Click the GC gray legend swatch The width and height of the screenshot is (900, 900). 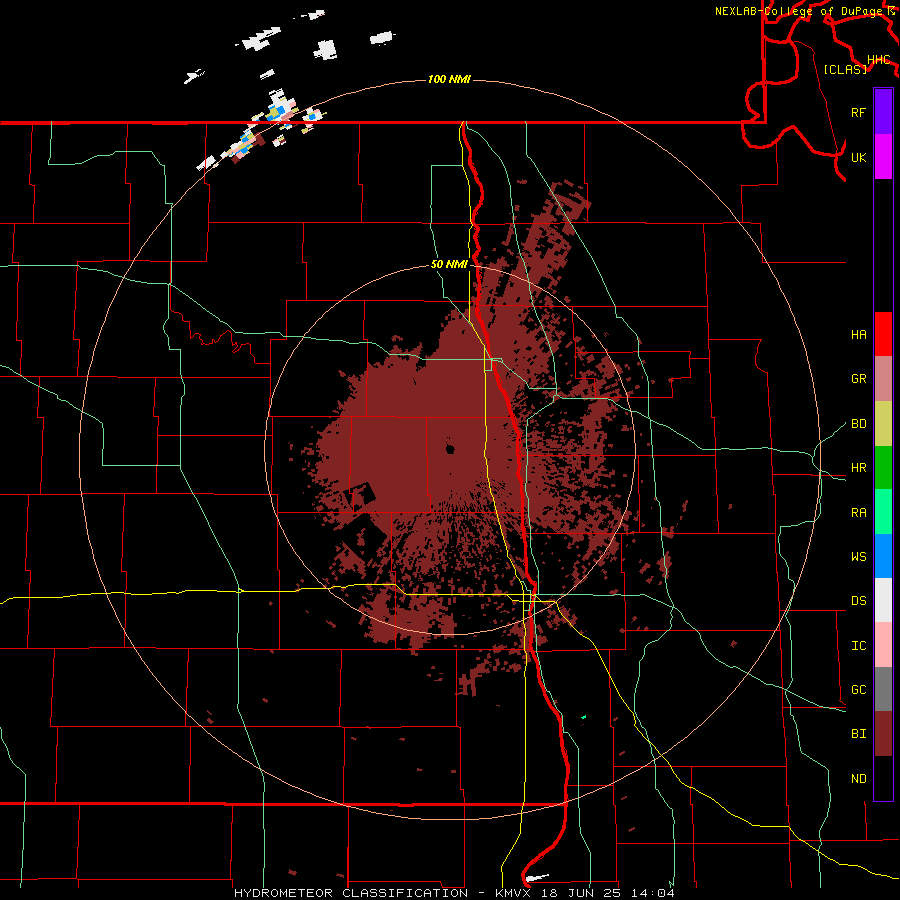(883, 689)
